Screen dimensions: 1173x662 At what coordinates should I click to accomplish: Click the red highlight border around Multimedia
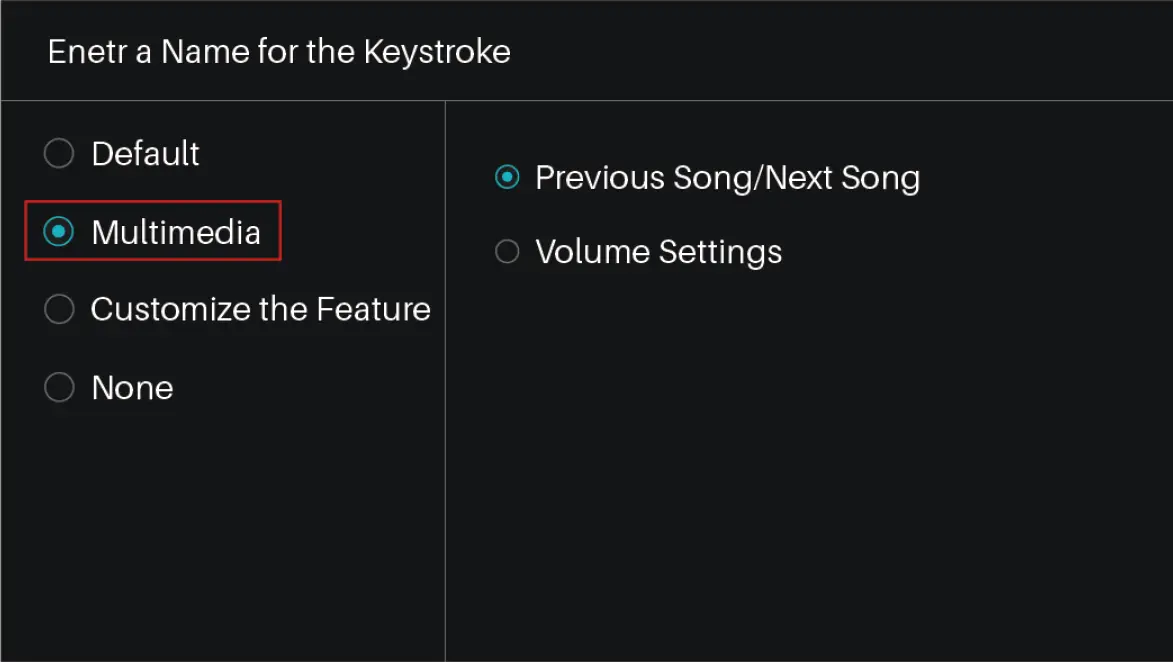tap(281, 231)
